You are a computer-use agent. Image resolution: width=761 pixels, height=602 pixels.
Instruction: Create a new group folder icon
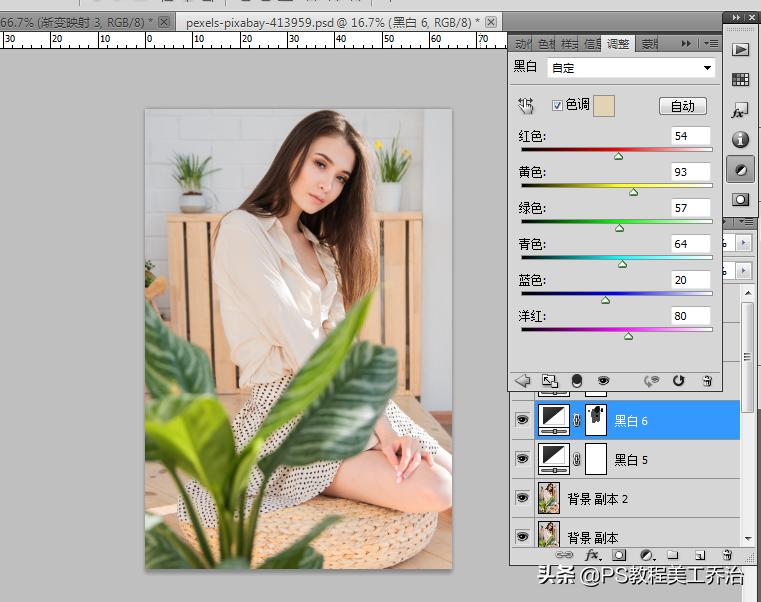coord(672,554)
